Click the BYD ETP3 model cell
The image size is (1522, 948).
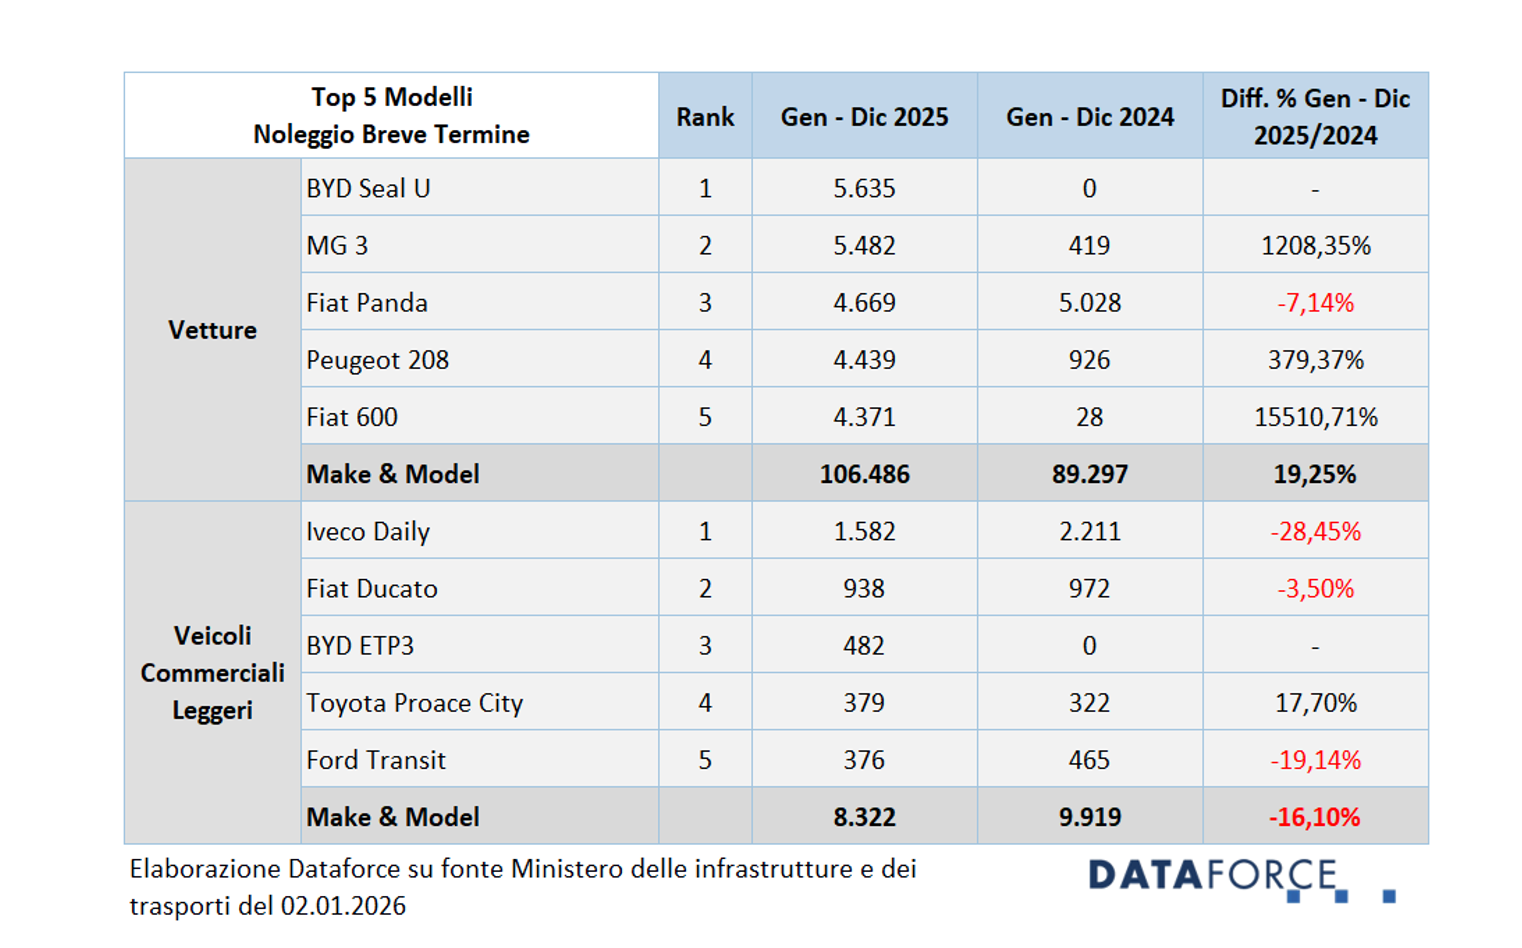click(360, 646)
